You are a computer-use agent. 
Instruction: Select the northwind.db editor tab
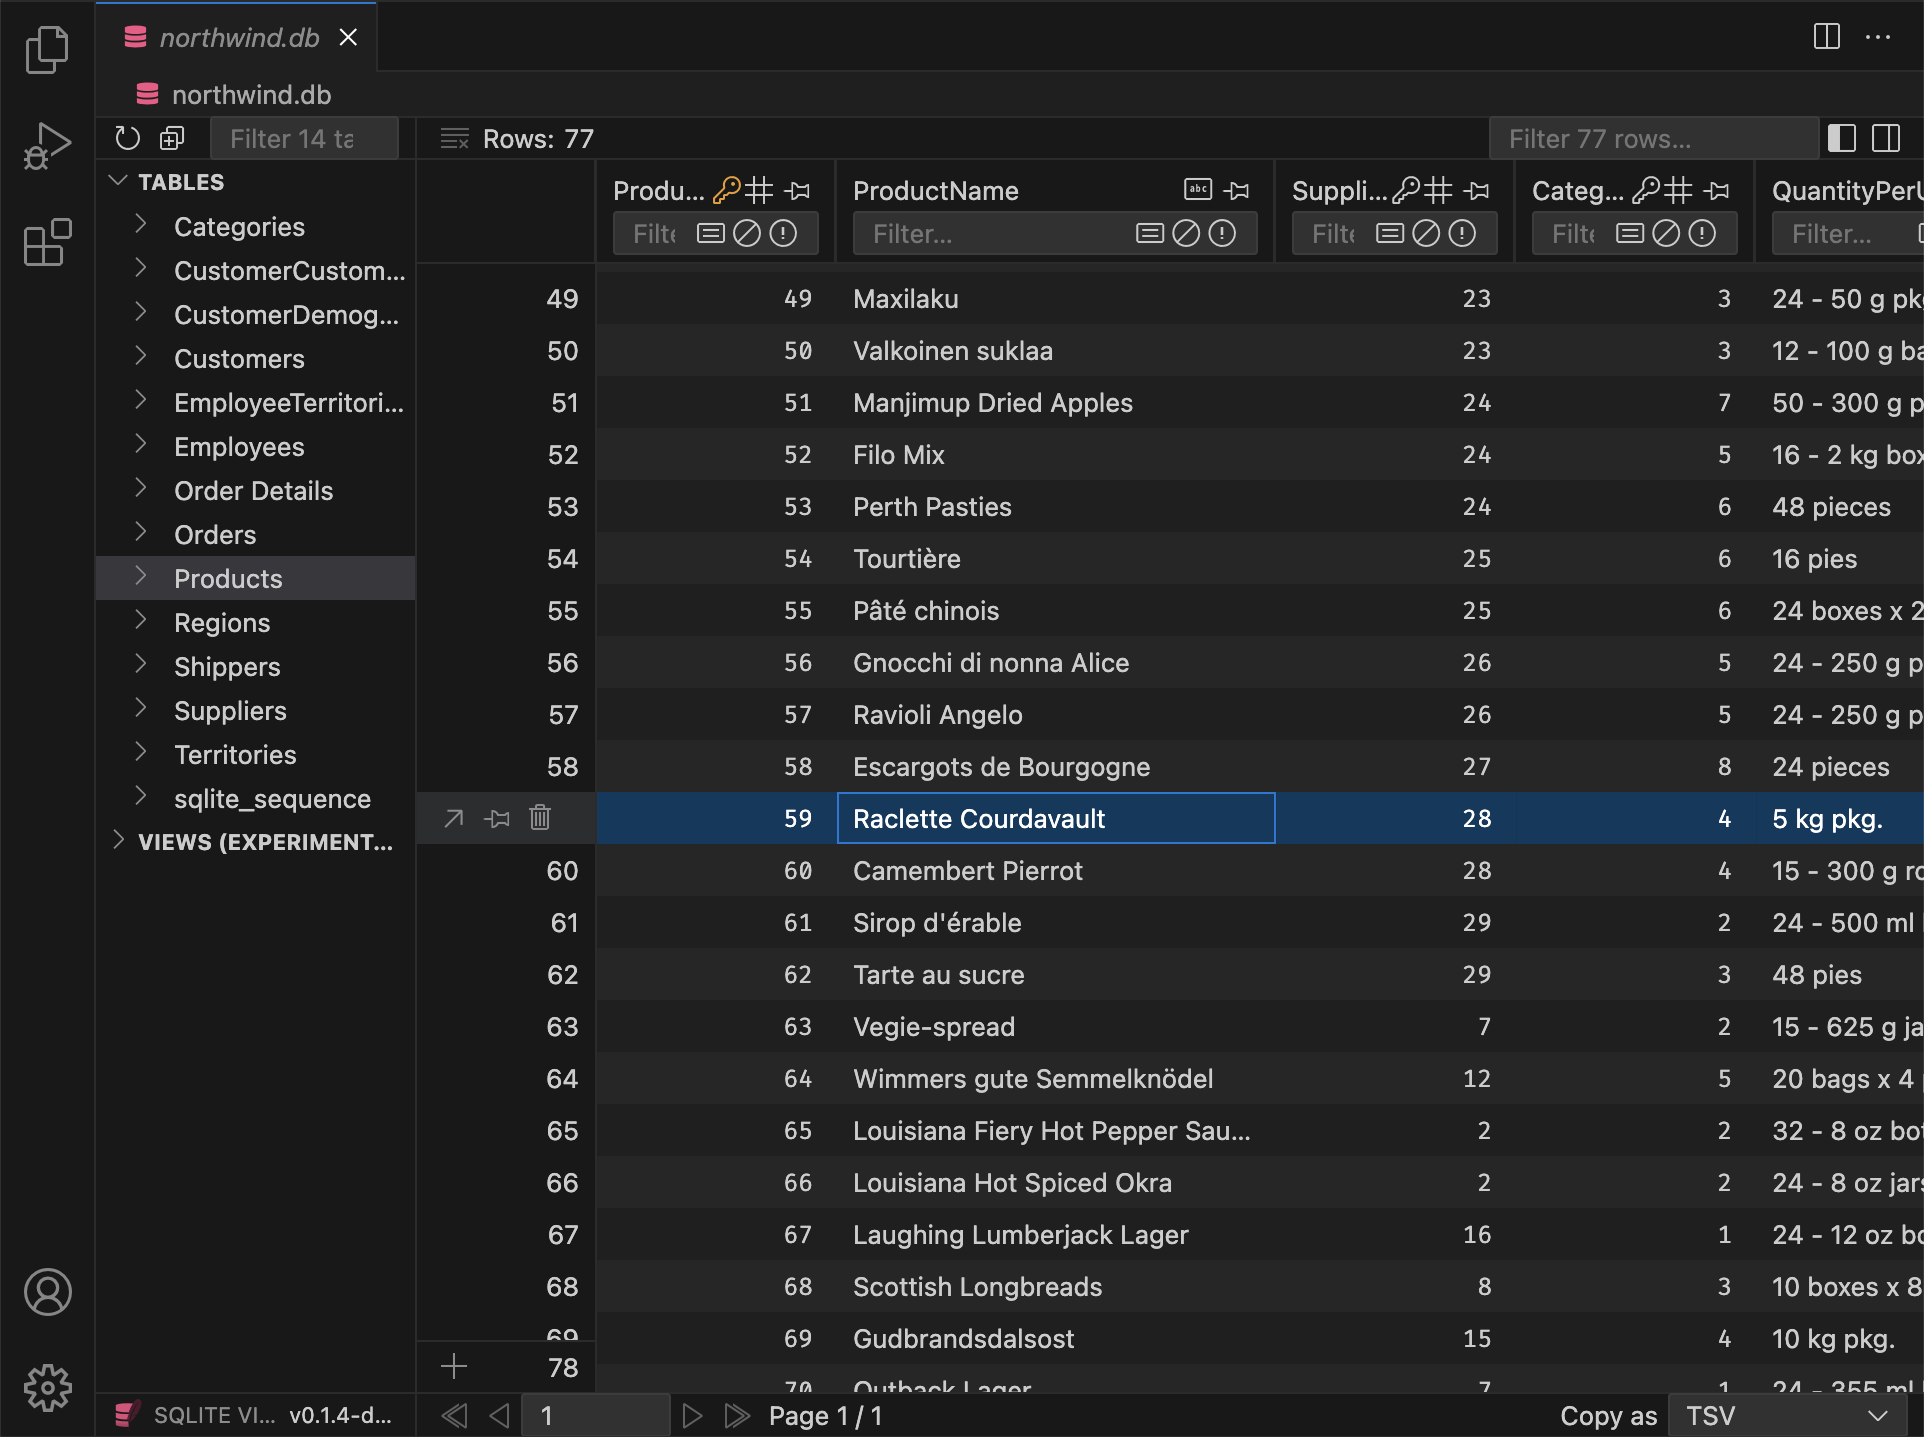coord(240,37)
